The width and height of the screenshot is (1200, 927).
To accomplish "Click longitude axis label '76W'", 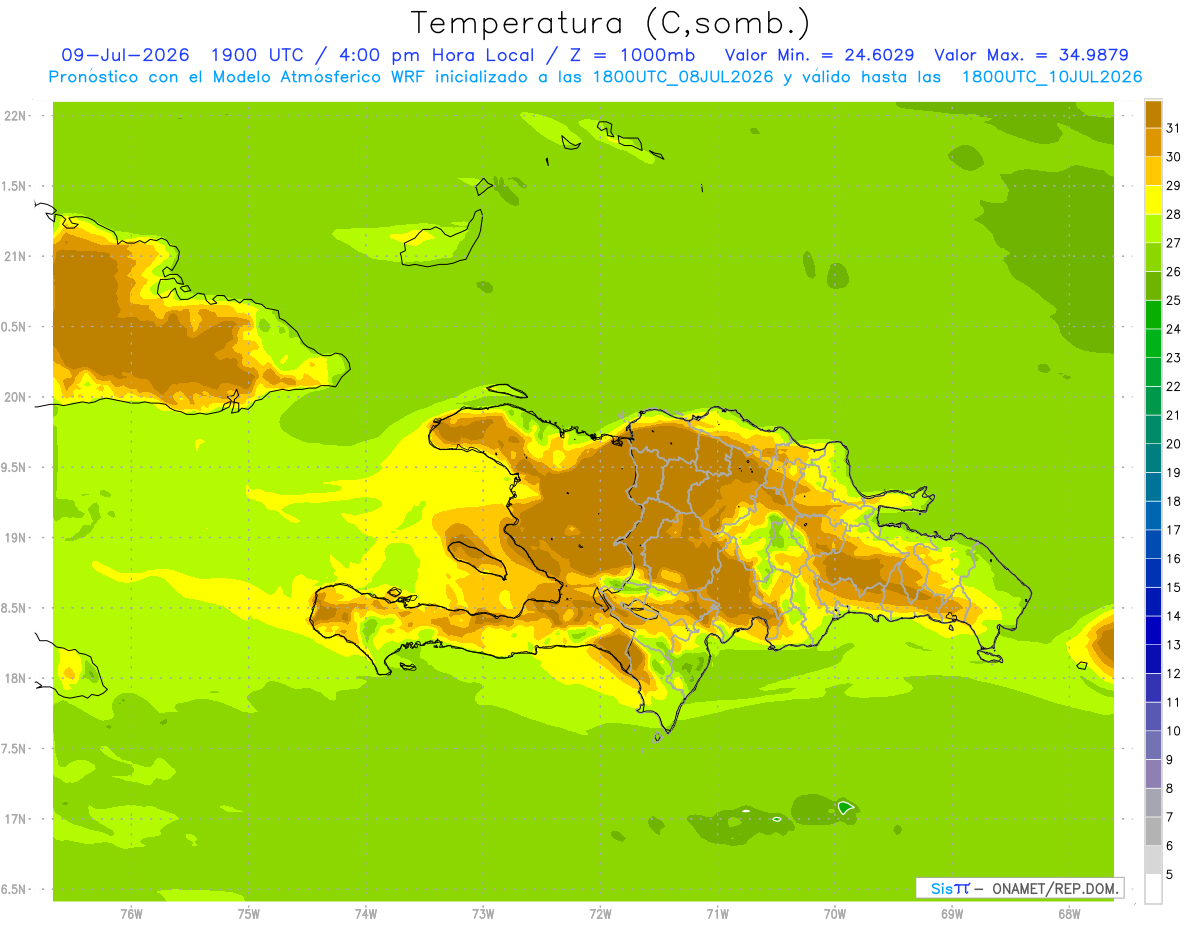I will 131,914.
